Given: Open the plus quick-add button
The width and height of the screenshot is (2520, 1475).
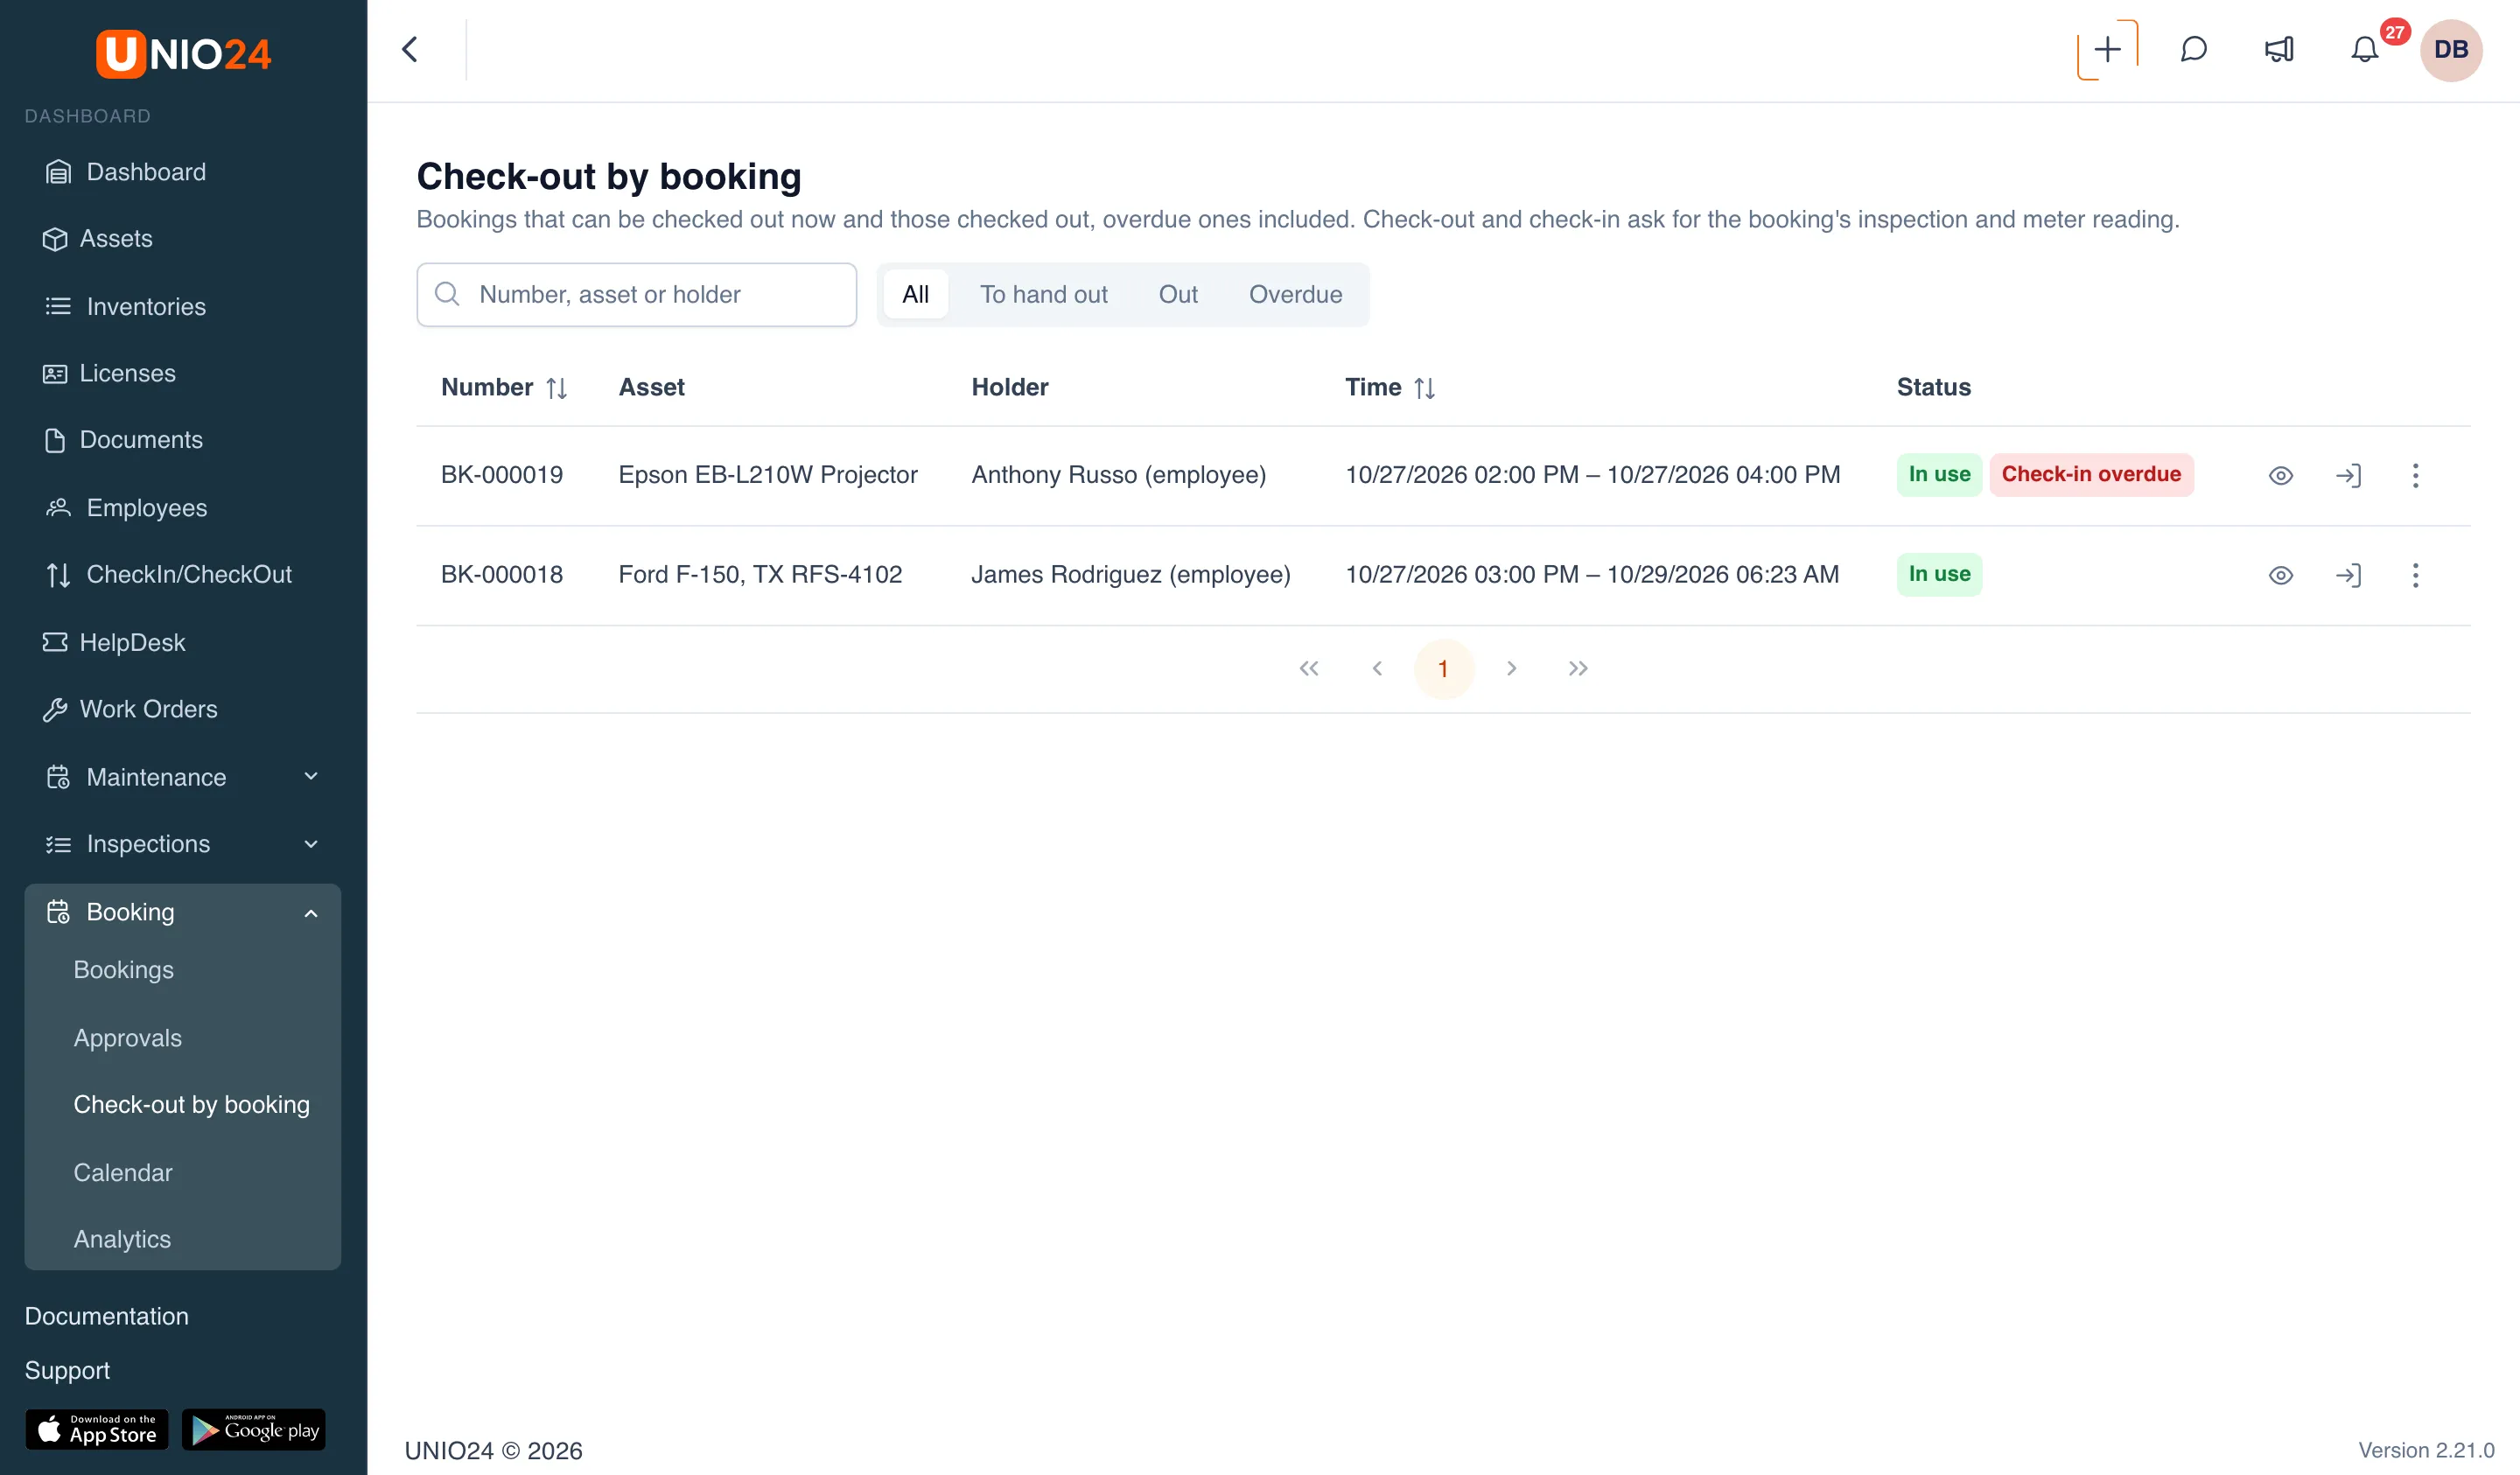Looking at the screenshot, I should pyautogui.click(x=2107, y=50).
